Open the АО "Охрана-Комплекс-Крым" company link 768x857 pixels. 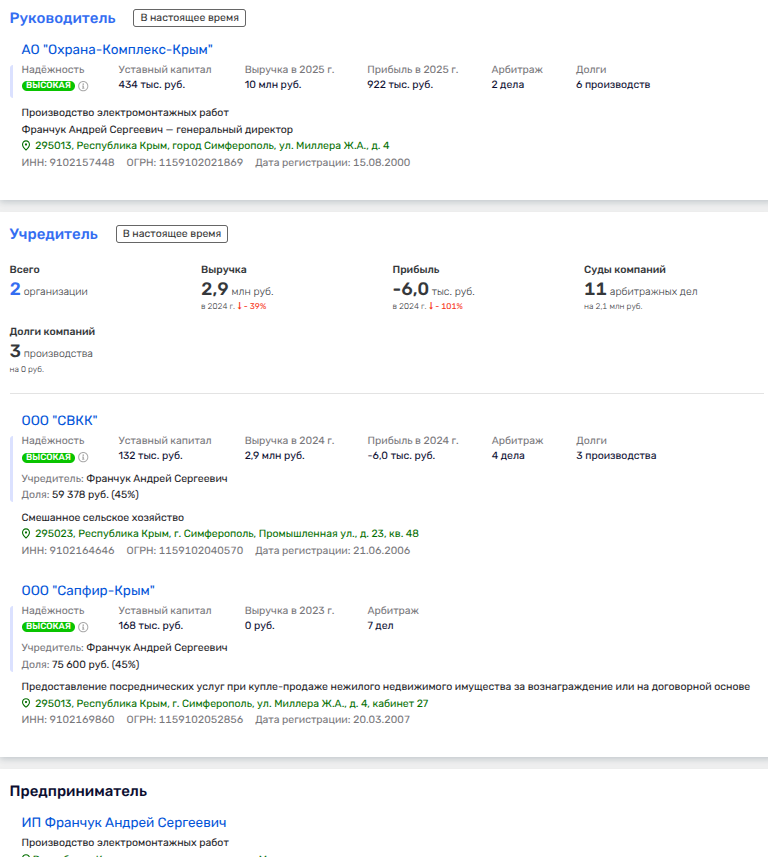[x=117, y=50]
